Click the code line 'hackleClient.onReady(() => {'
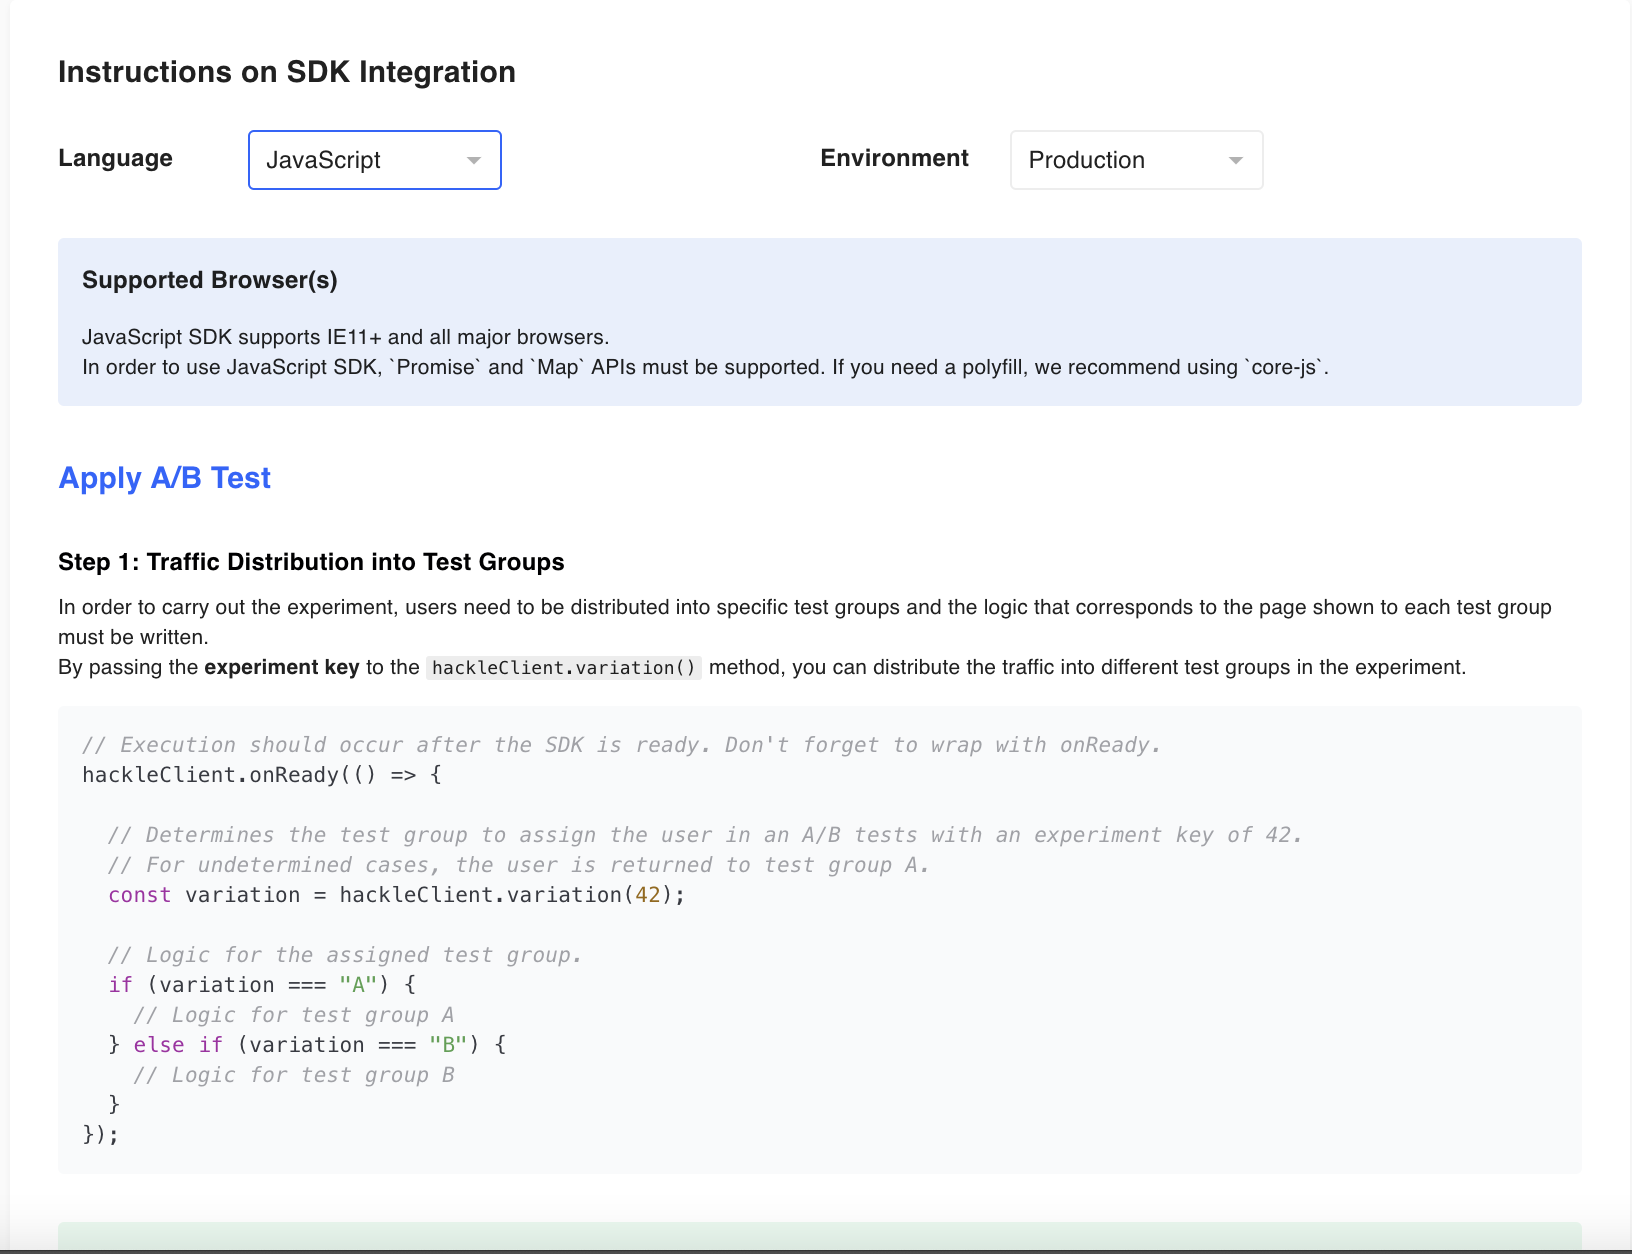The height and width of the screenshot is (1254, 1632). [262, 775]
